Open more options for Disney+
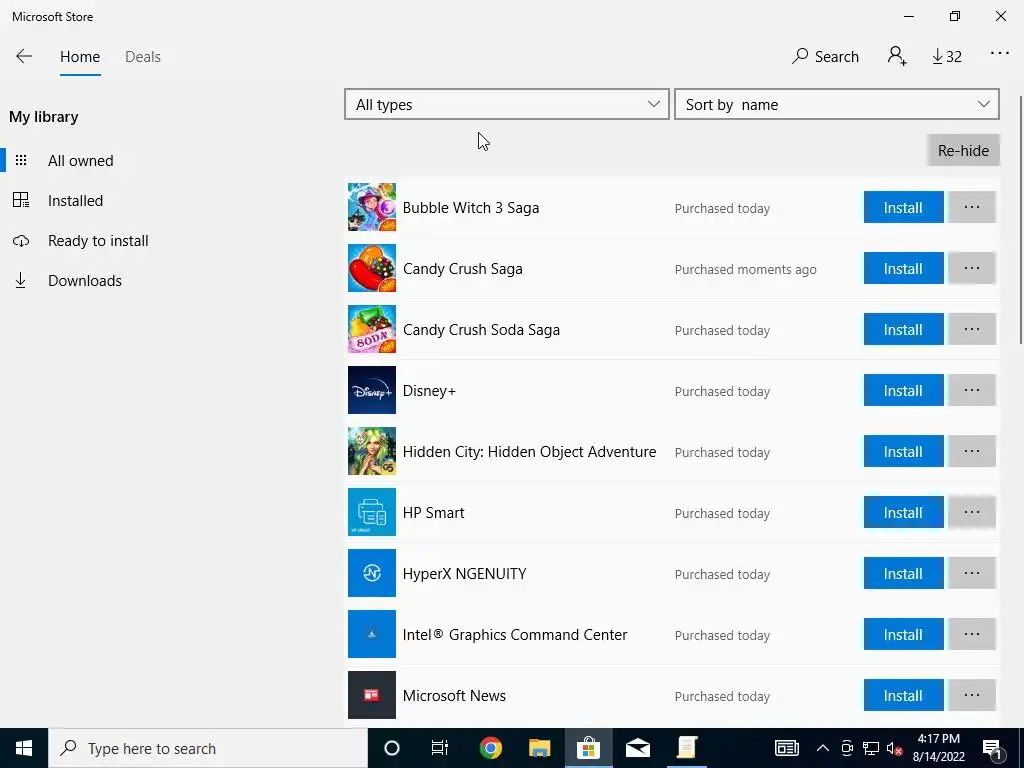Image resolution: width=1024 pixels, height=768 pixels. 972,390
